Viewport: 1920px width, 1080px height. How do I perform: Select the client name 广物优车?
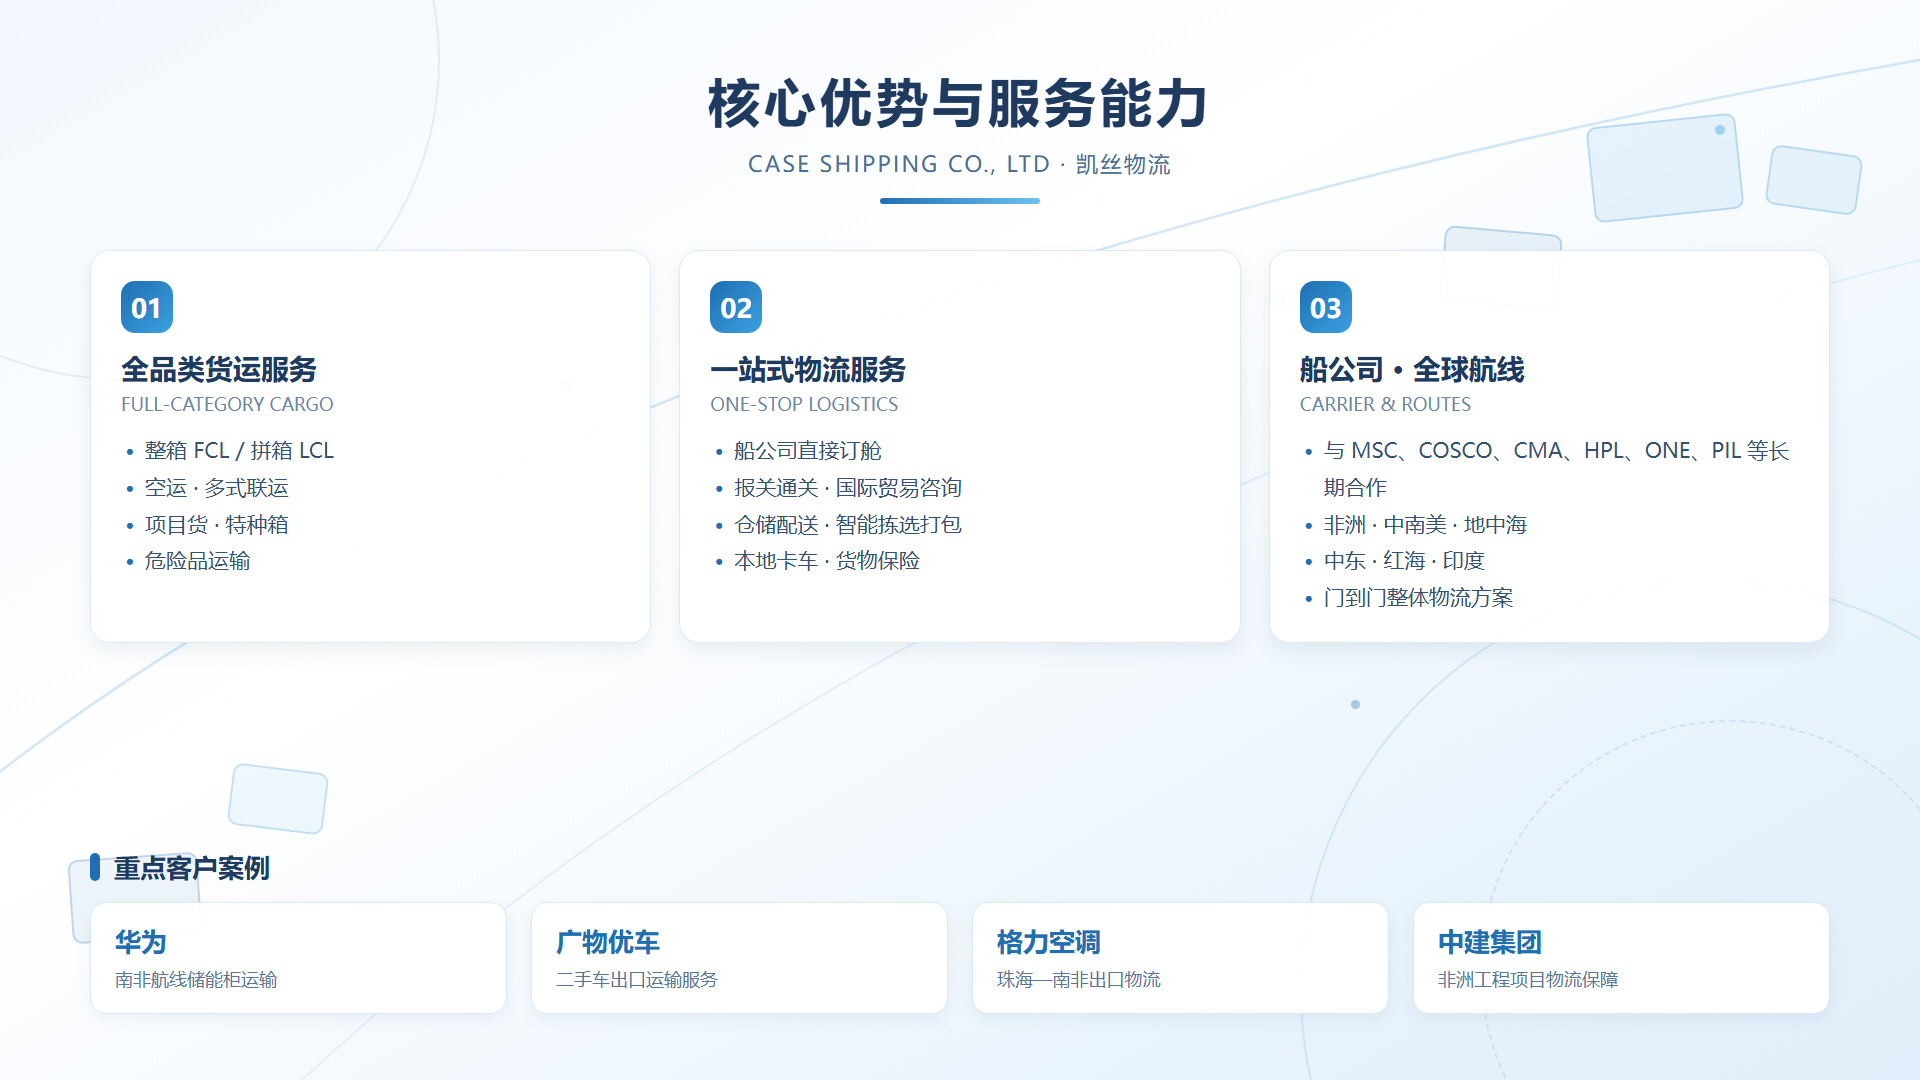coord(608,942)
